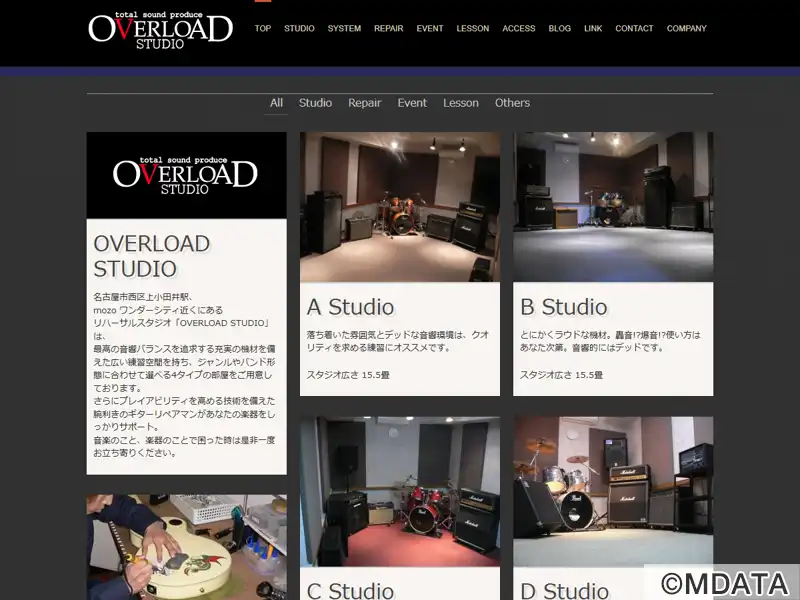Filter cards by Others
Screen dimensions: 800x600
point(512,103)
